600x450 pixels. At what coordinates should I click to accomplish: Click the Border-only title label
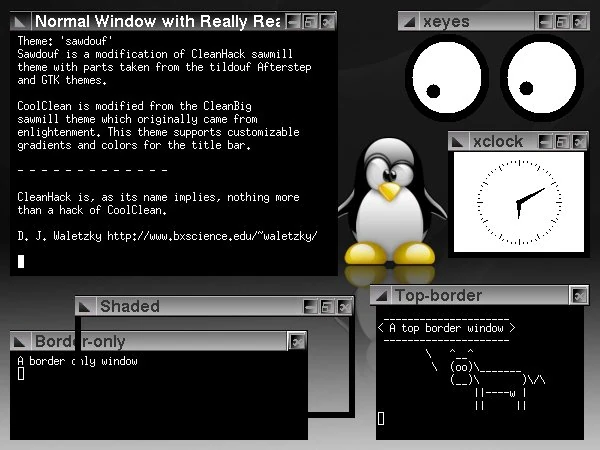tap(80, 341)
